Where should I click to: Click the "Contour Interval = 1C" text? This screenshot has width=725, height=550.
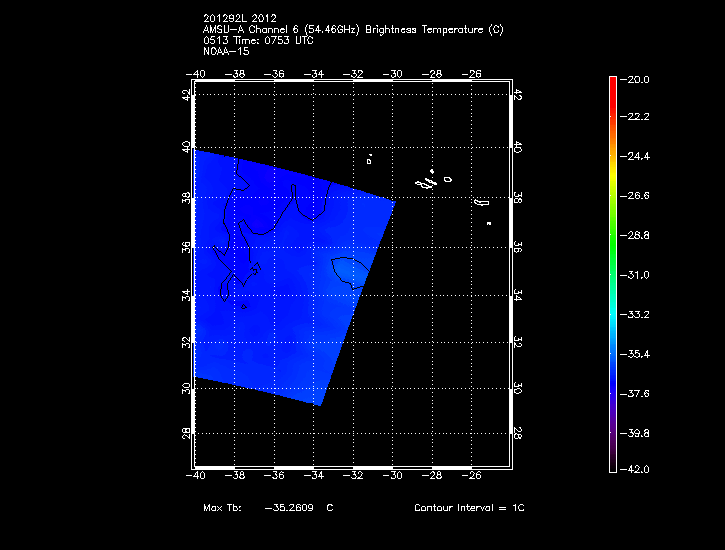click(x=469, y=508)
